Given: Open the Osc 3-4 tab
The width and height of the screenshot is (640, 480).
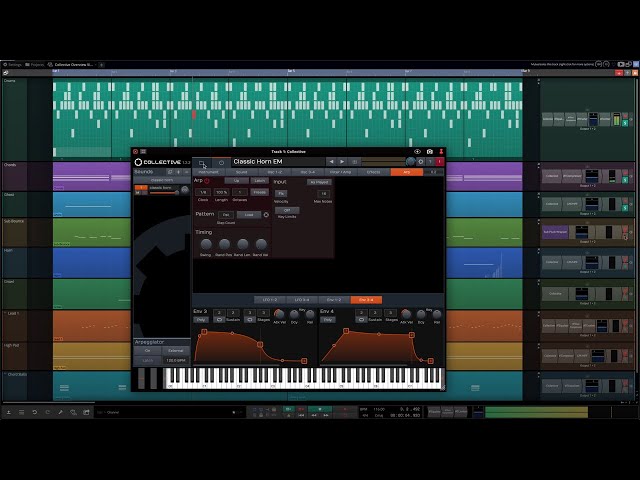Looking at the screenshot, I should tap(307, 172).
